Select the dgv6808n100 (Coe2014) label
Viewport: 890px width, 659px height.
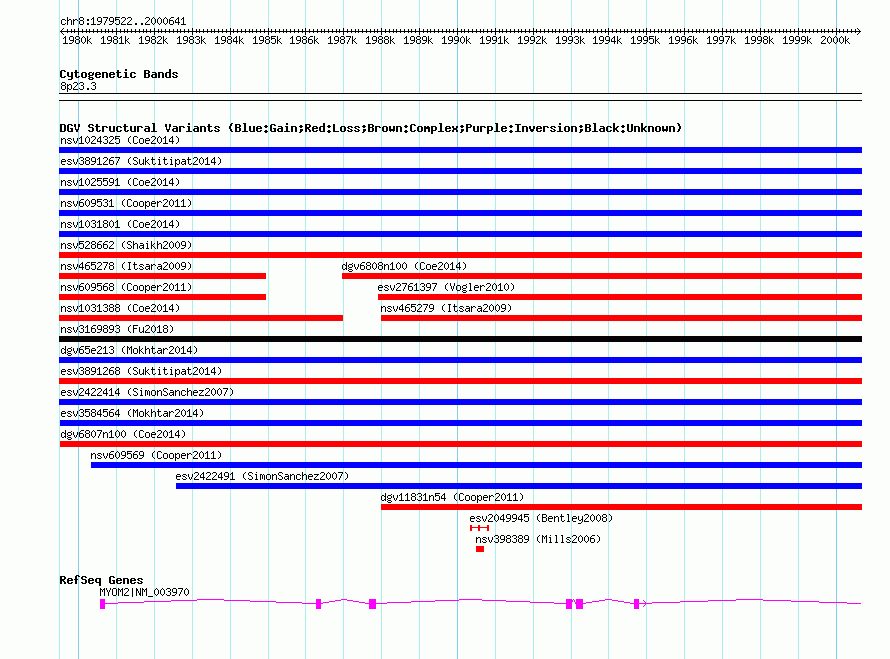click(x=404, y=266)
